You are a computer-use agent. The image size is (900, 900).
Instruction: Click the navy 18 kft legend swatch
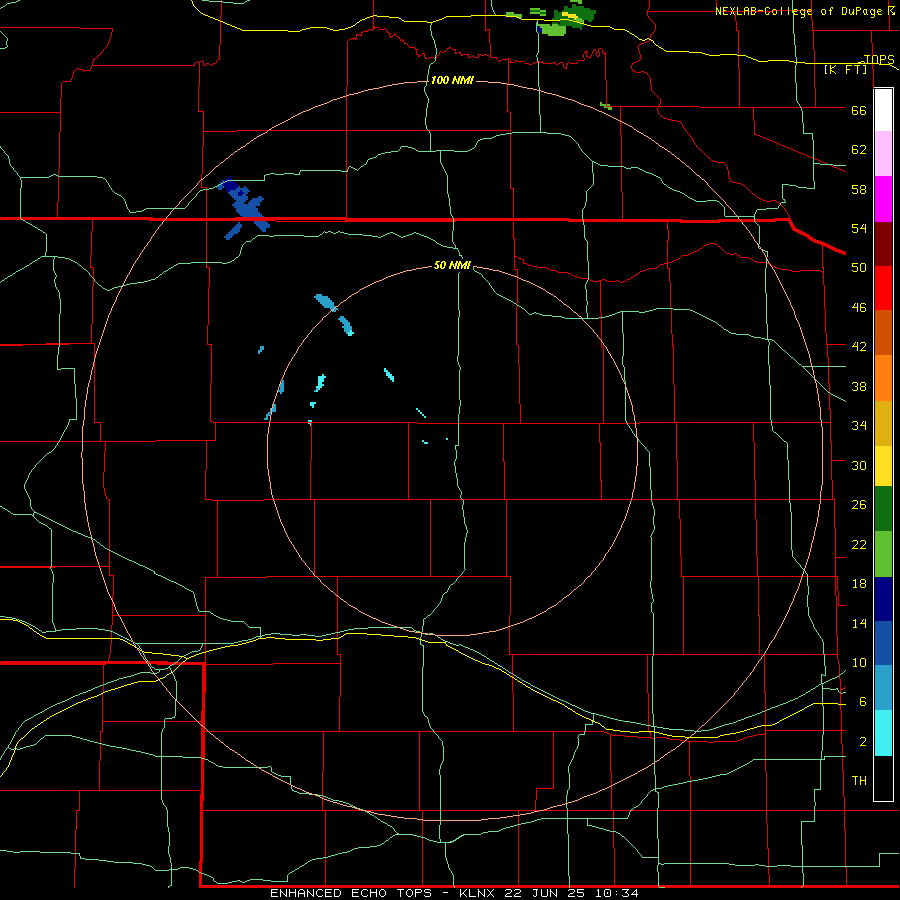[883, 599]
